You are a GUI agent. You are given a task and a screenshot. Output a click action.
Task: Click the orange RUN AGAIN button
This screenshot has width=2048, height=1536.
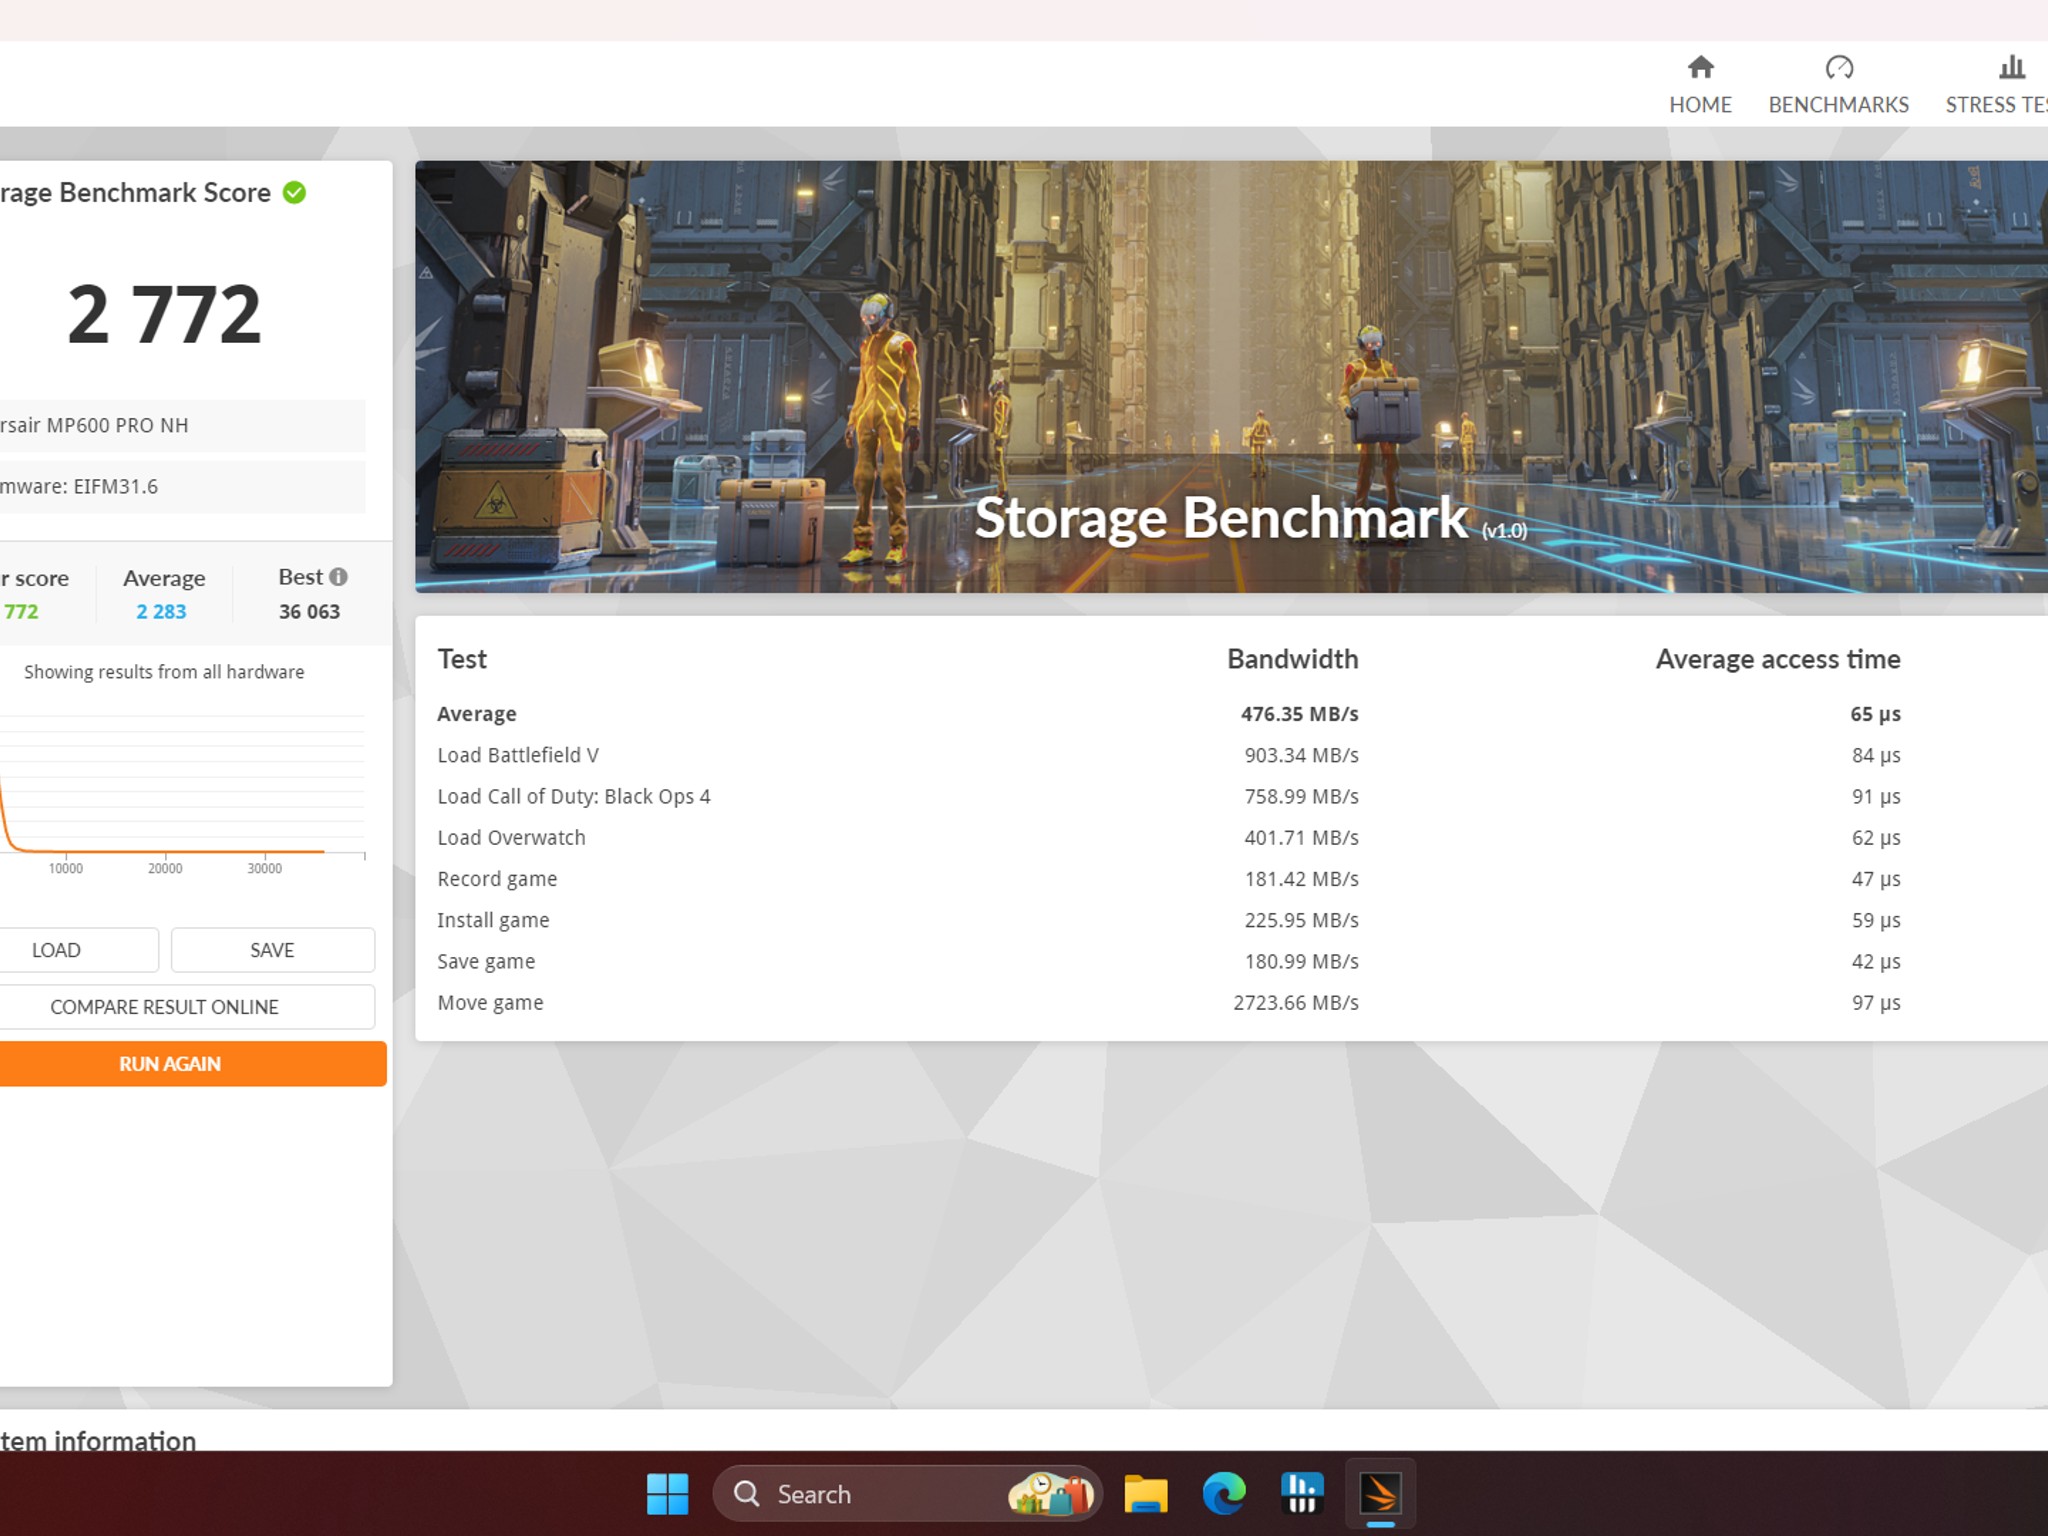click(193, 1064)
